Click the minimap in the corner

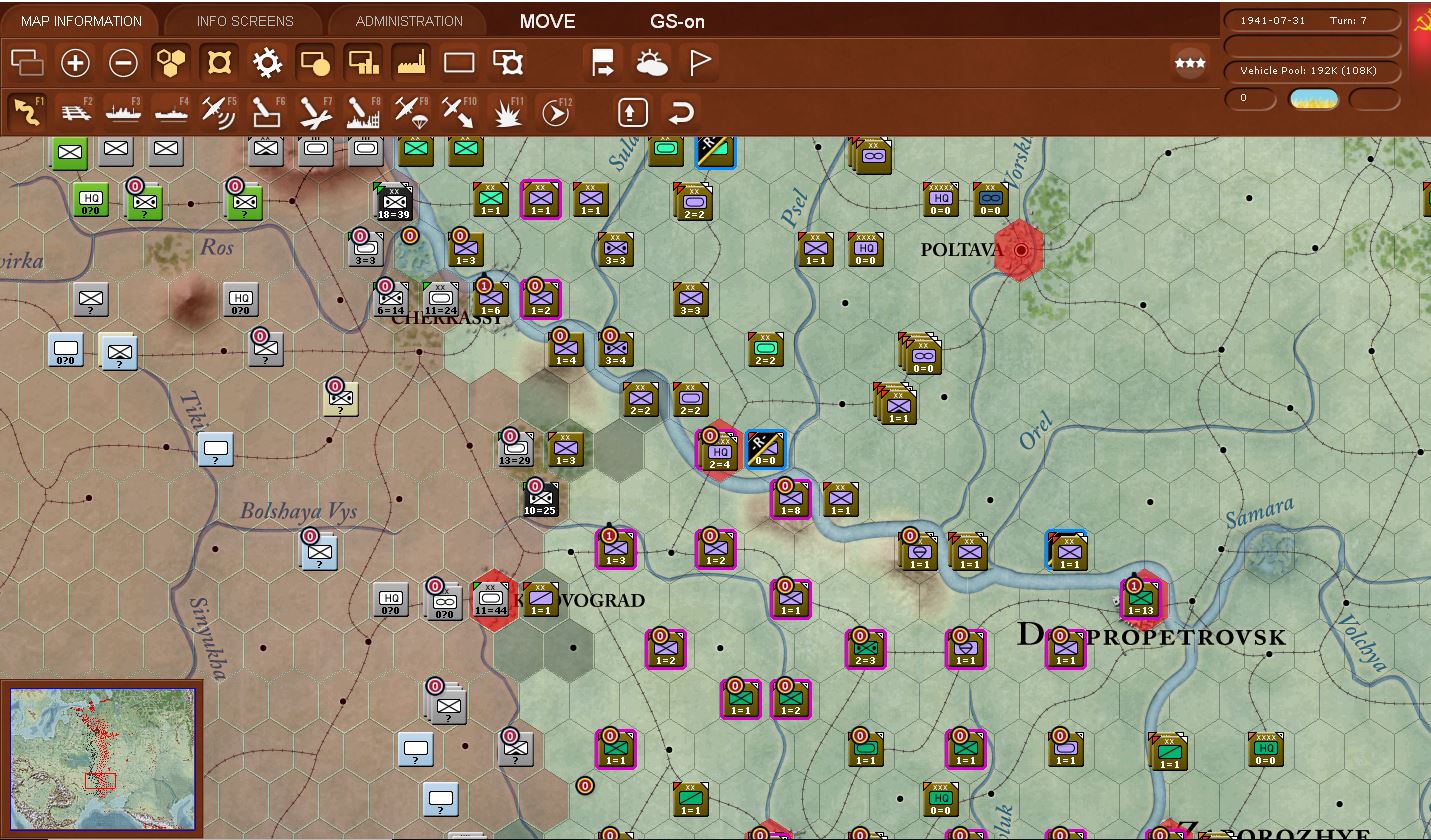(101, 759)
